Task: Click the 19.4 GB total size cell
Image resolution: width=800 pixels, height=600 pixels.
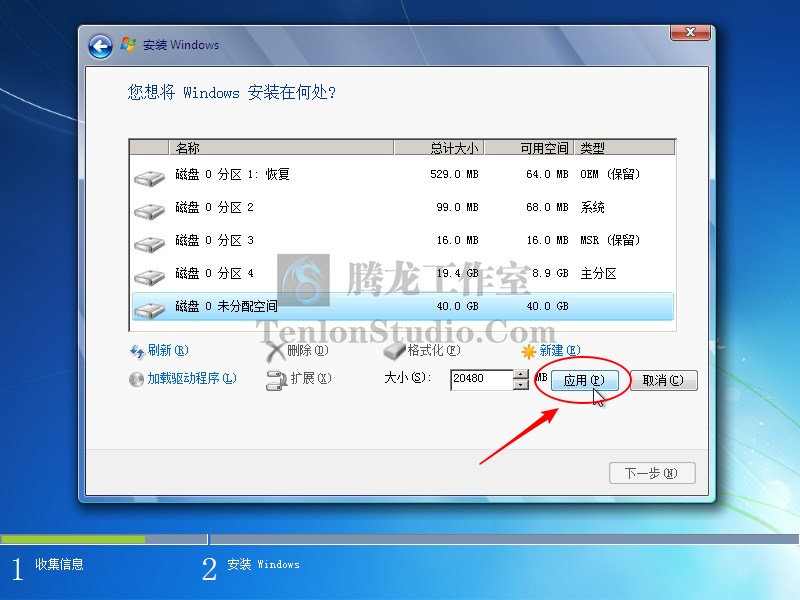Action: coord(457,273)
